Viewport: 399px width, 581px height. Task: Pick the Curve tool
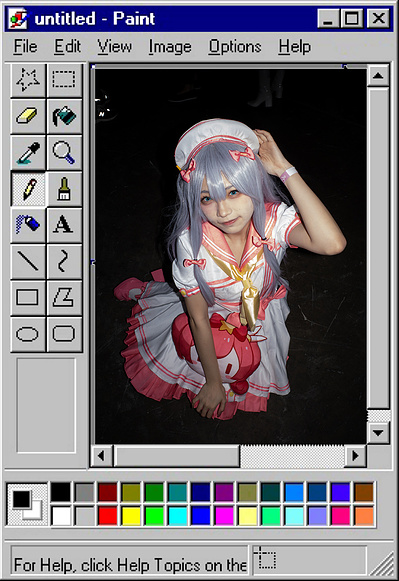click(64, 261)
